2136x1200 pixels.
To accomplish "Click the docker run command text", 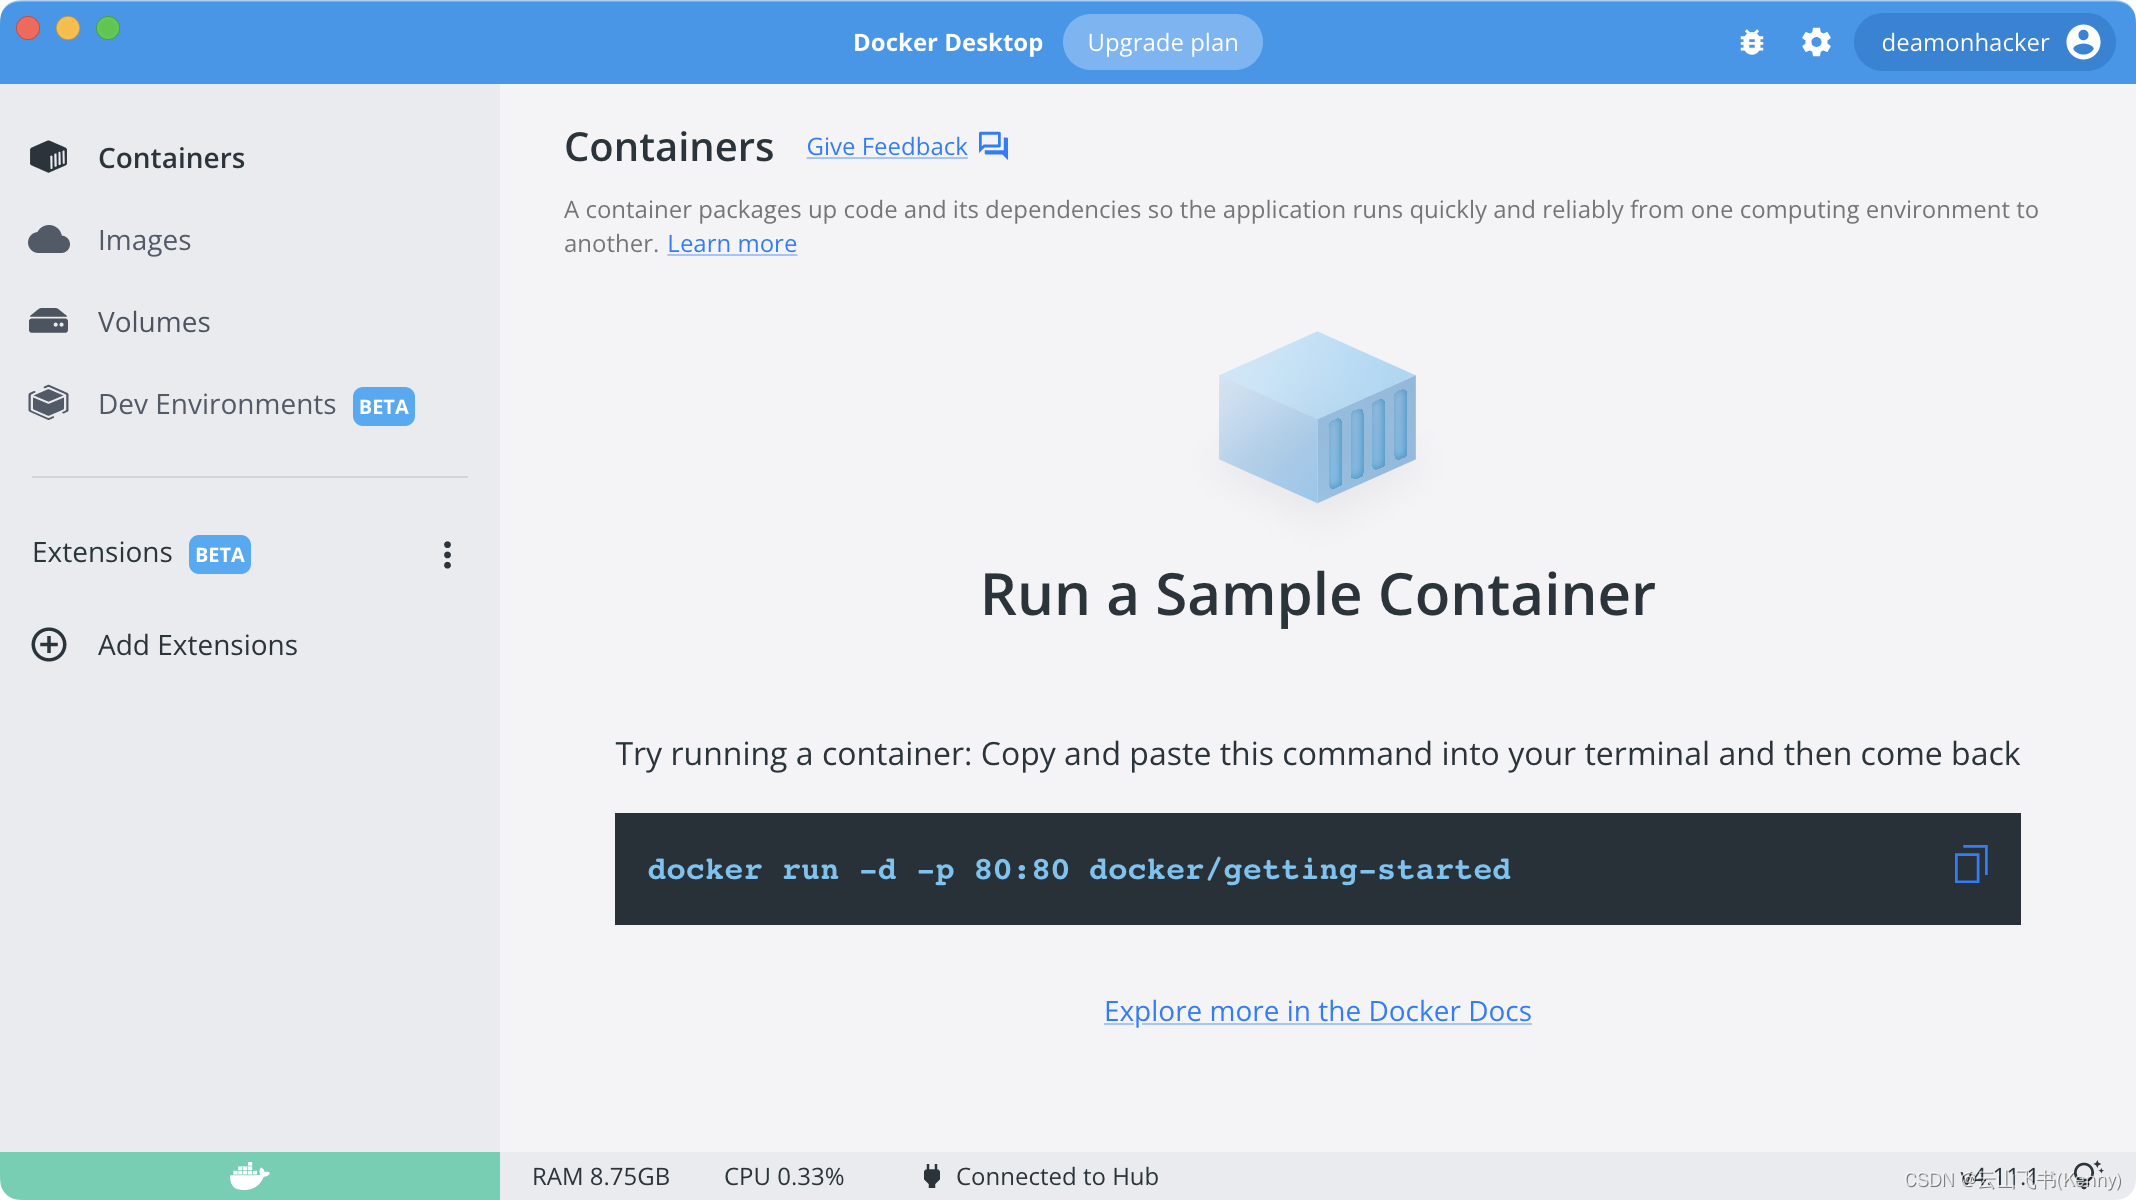I will click(1078, 869).
